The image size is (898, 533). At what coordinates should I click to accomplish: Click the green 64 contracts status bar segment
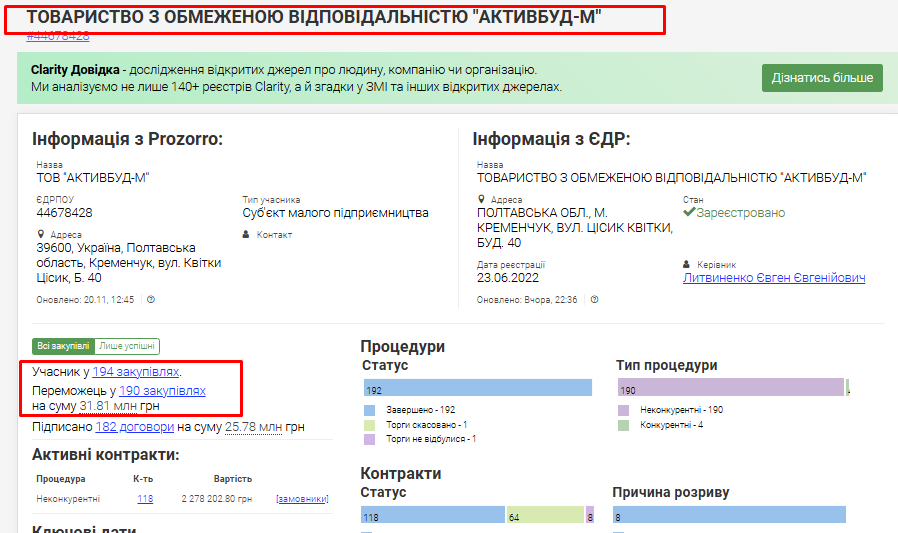coord(545,516)
